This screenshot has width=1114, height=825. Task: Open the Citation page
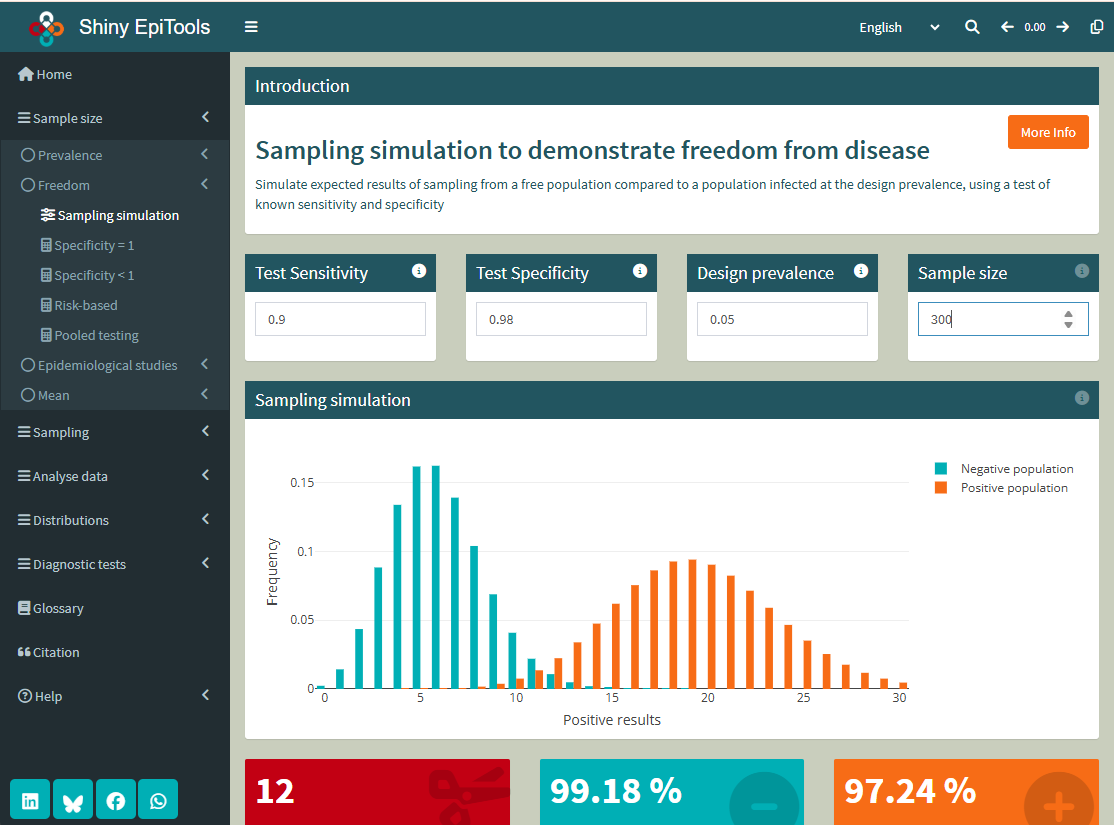coord(55,651)
